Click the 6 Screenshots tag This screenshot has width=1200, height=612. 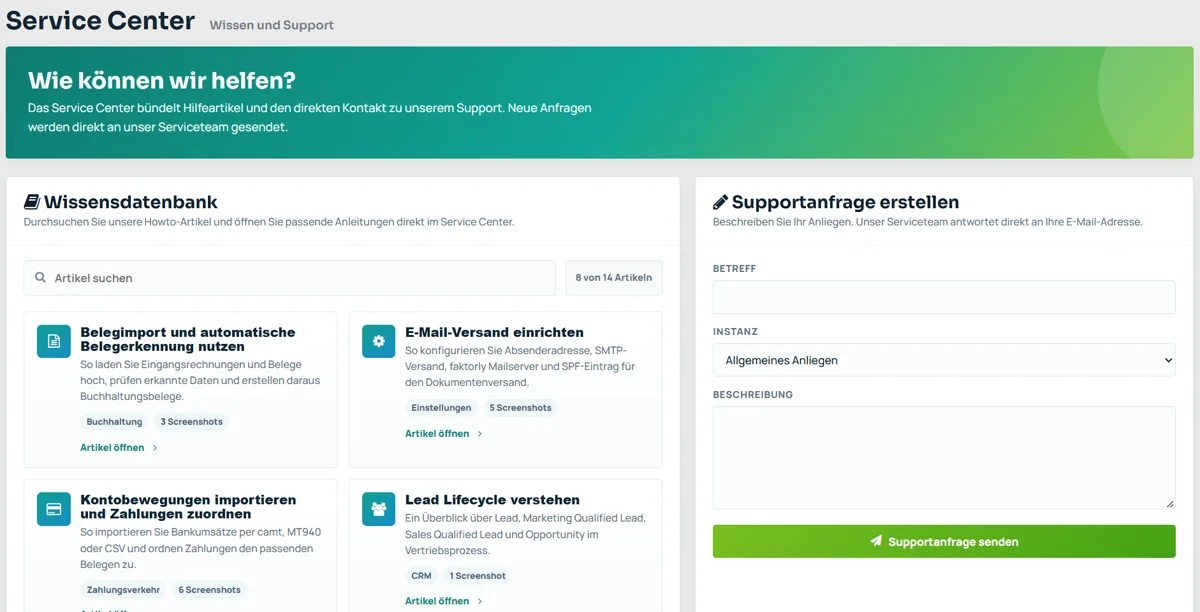pos(210,590)
